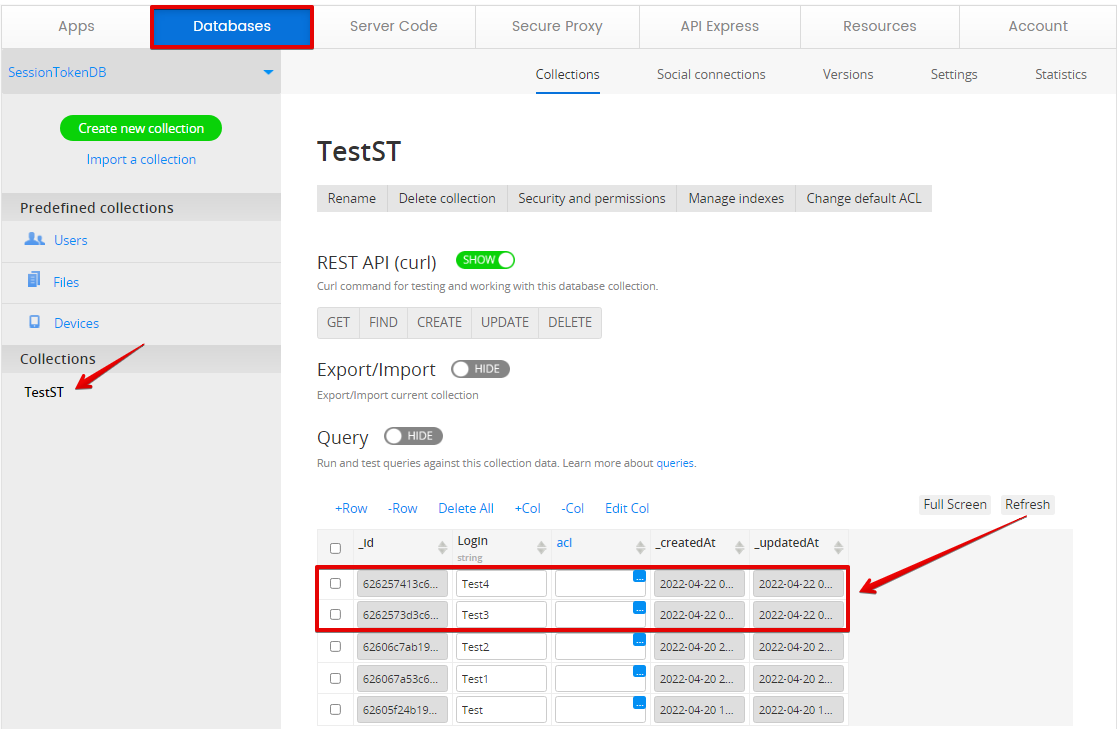Image resolution: width=1117 pixels, height=729 pixels.
Task: Click Edit Col link
Action: [x=627, y=508]
